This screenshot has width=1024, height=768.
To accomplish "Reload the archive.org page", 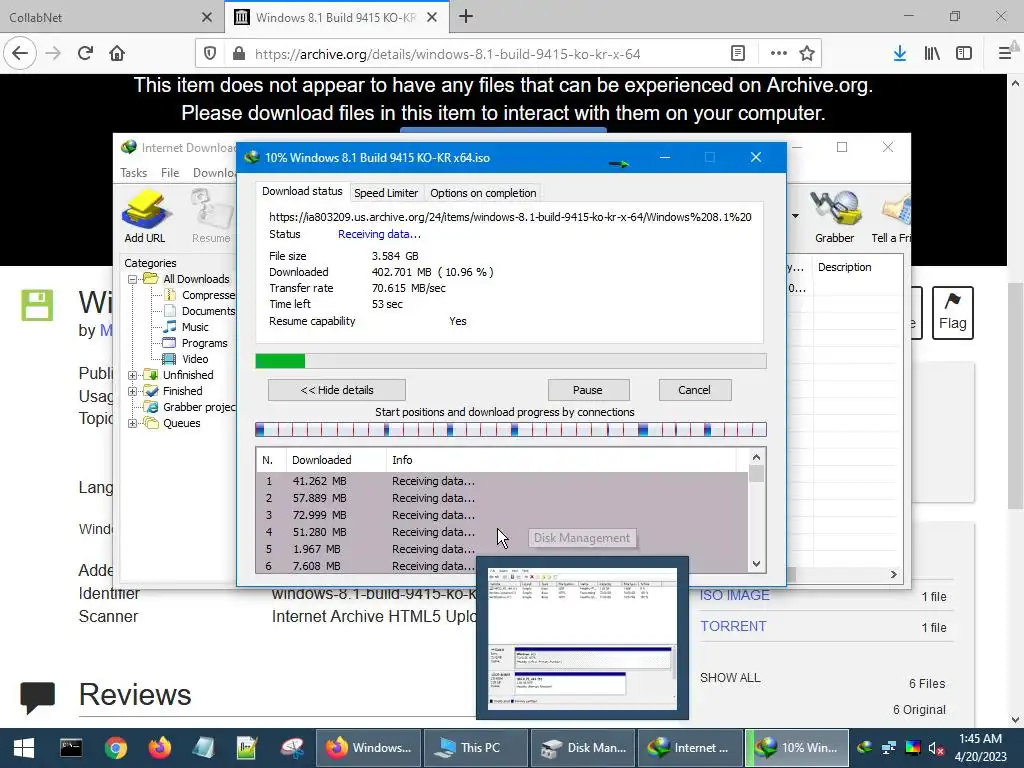I will point(86,54).
